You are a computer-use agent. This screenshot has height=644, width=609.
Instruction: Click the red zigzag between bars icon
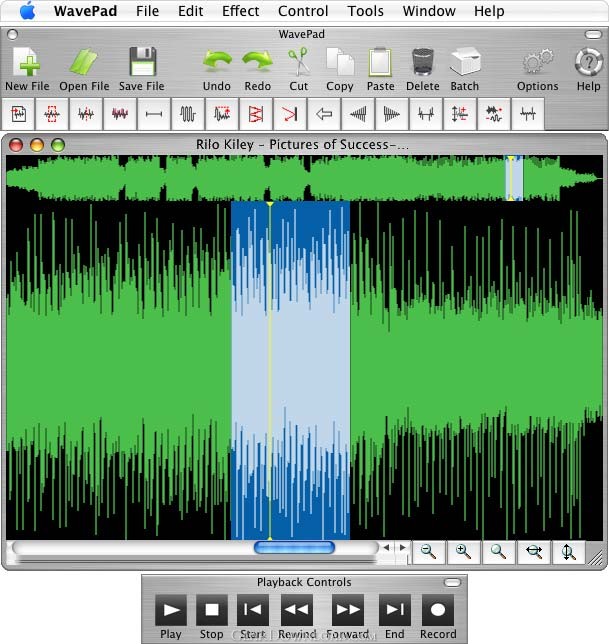pos(256,114)
